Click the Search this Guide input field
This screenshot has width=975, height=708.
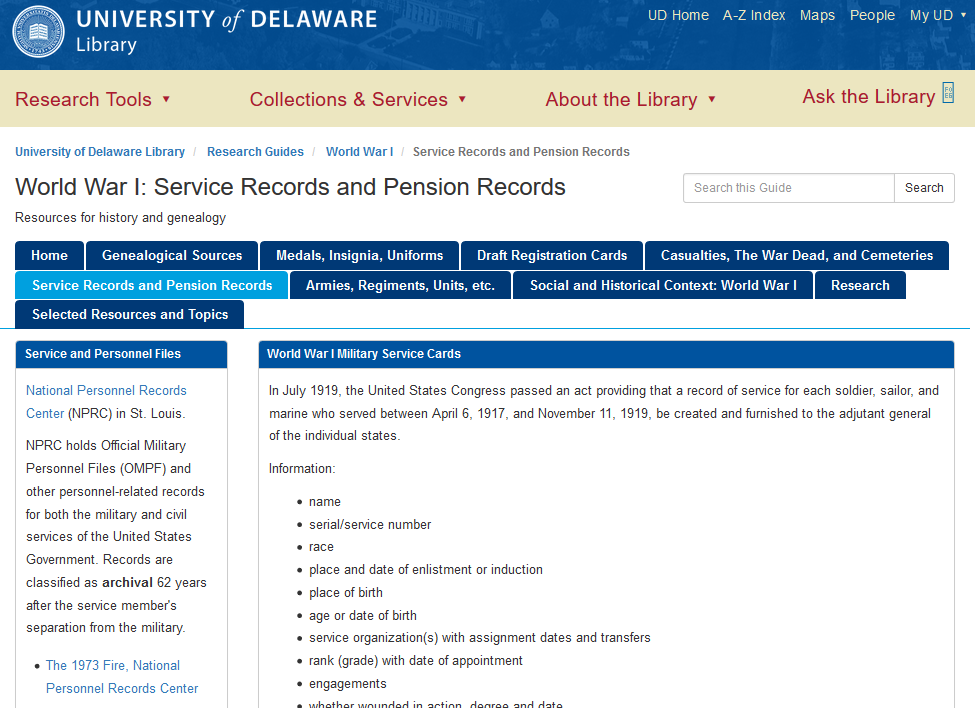[788, 188]
